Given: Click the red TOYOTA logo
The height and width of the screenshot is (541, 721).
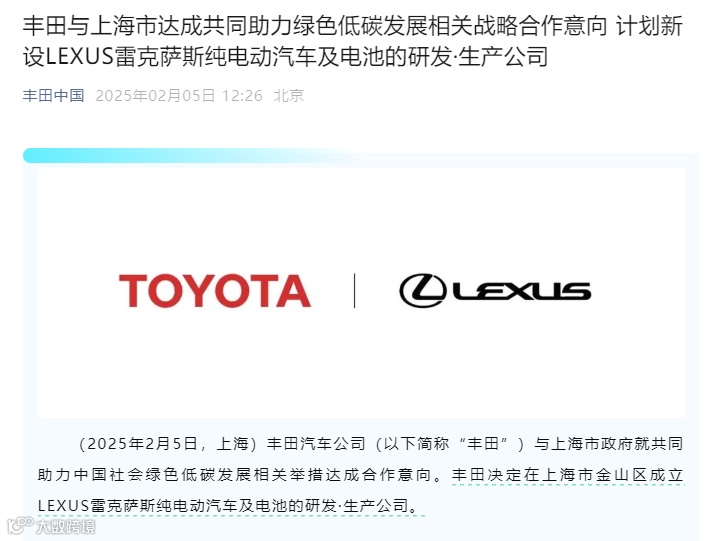Looking at the screenshot, I should [x=215, y=290].
